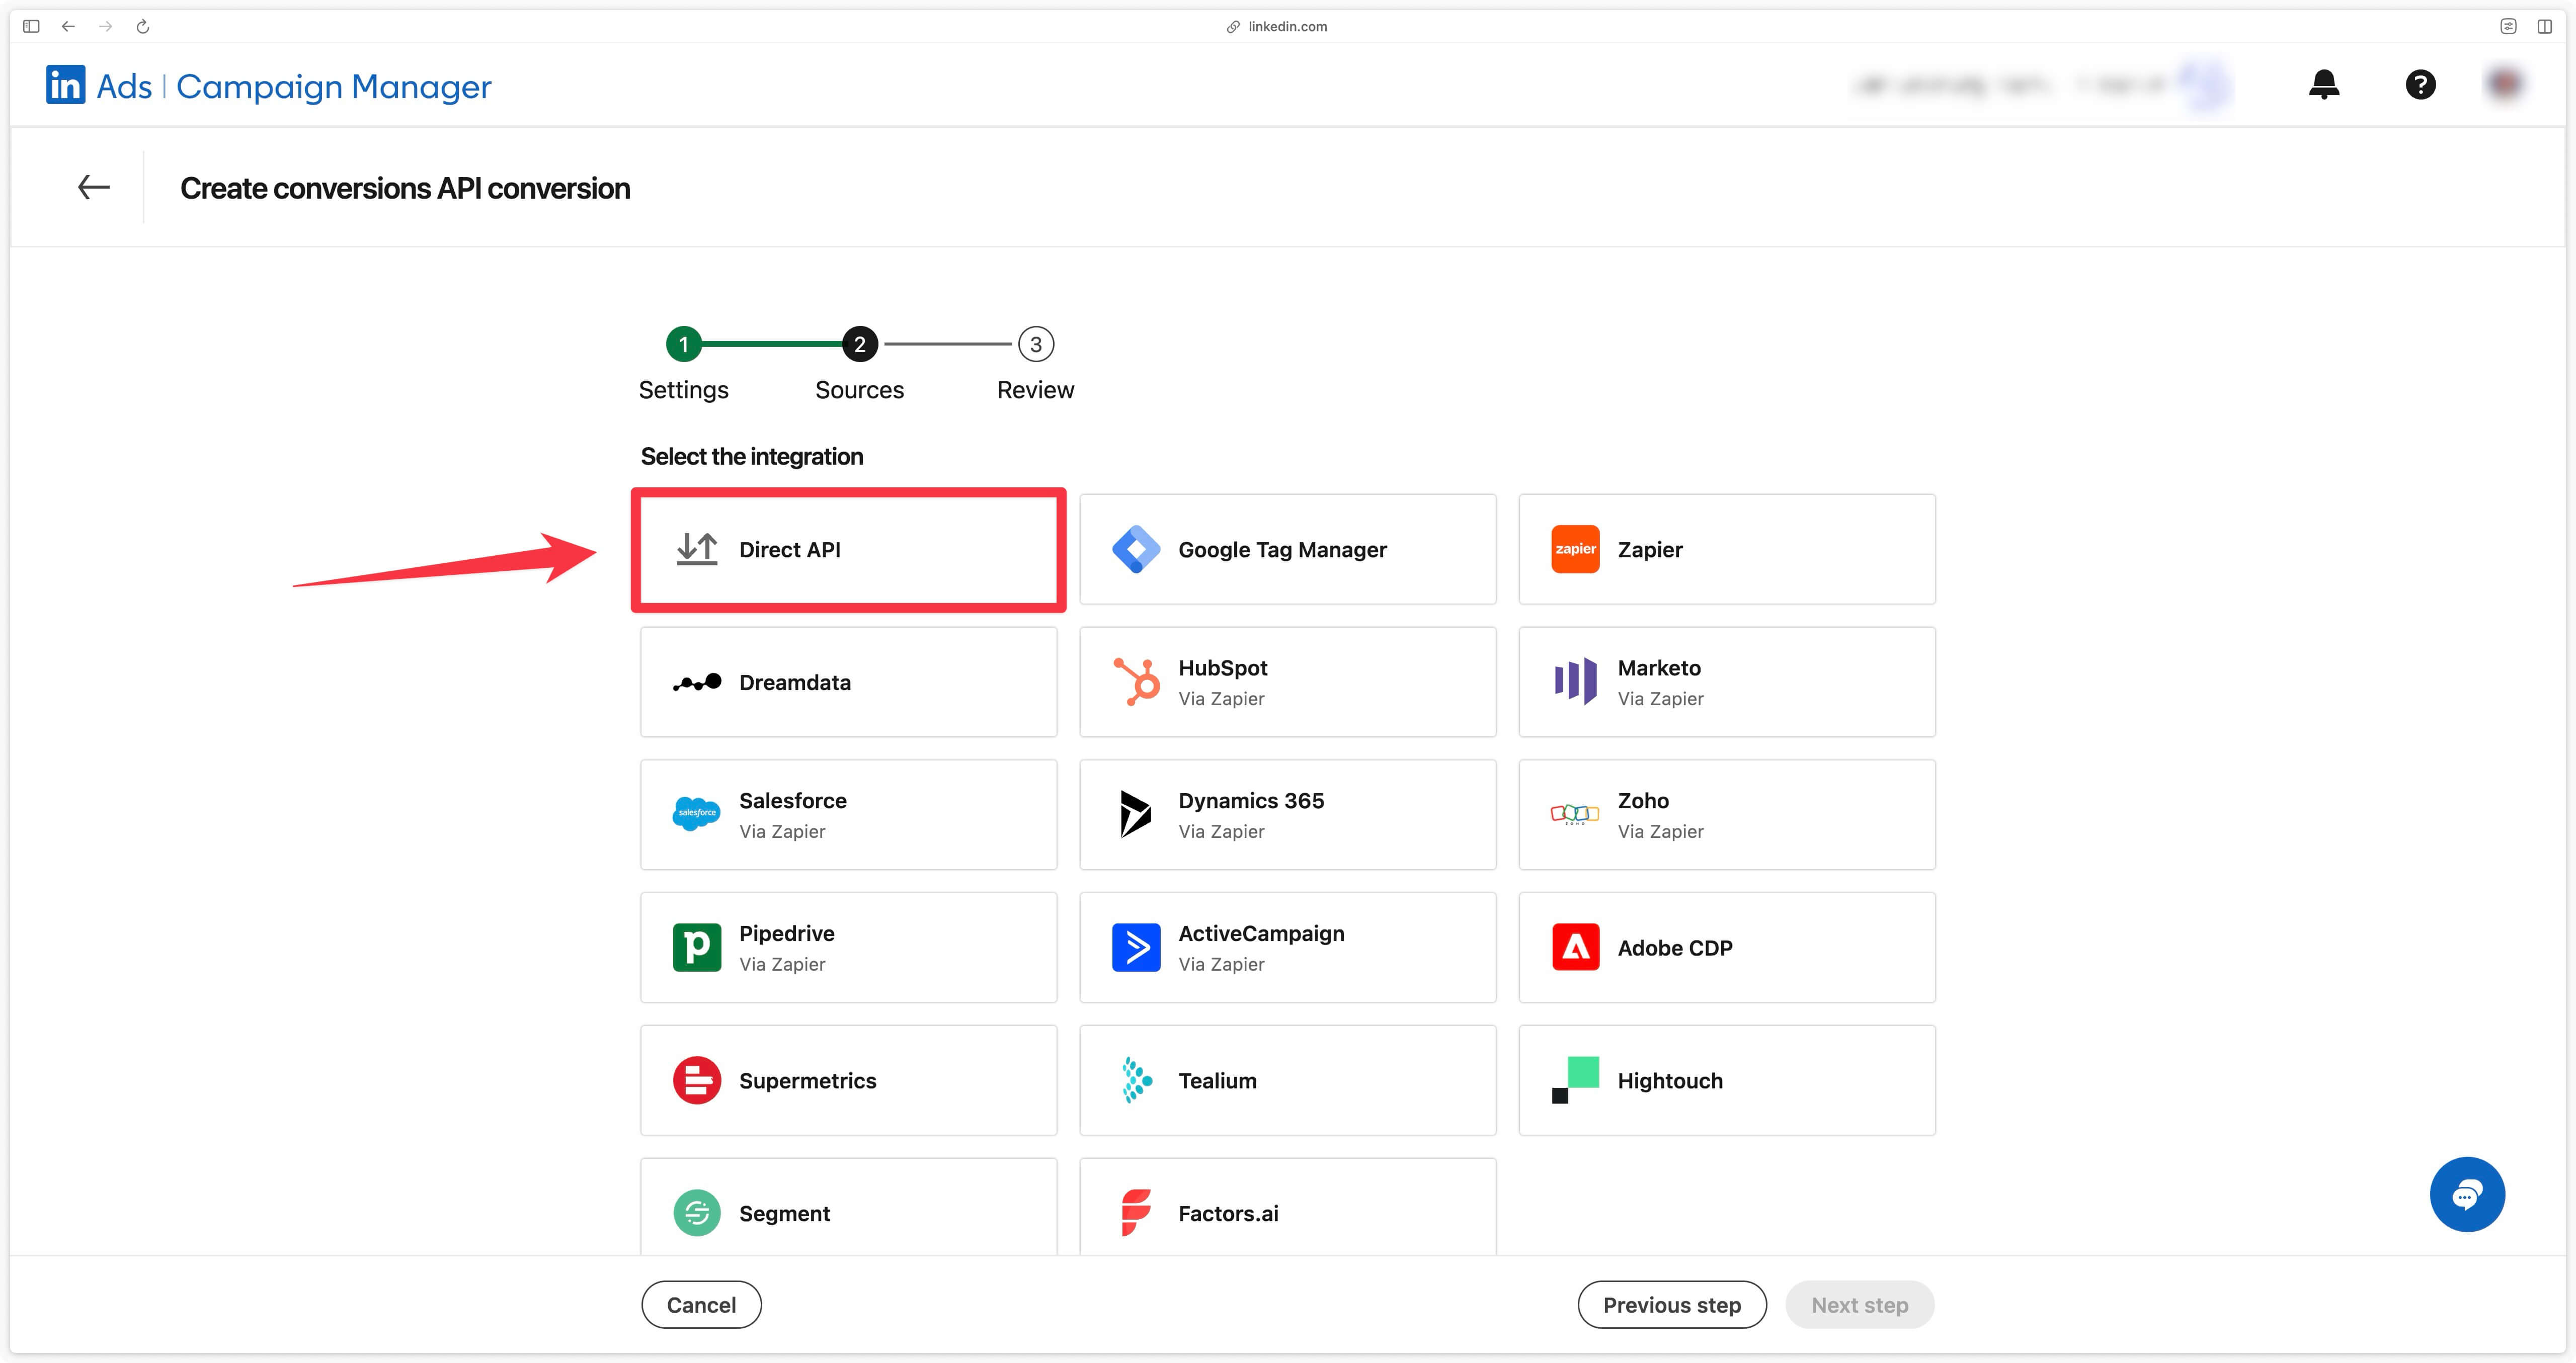The width and height of the screenshot is (2576, 1363).
Task: Click the Factors.ai logo icon
Action: click(1136, 1213)
